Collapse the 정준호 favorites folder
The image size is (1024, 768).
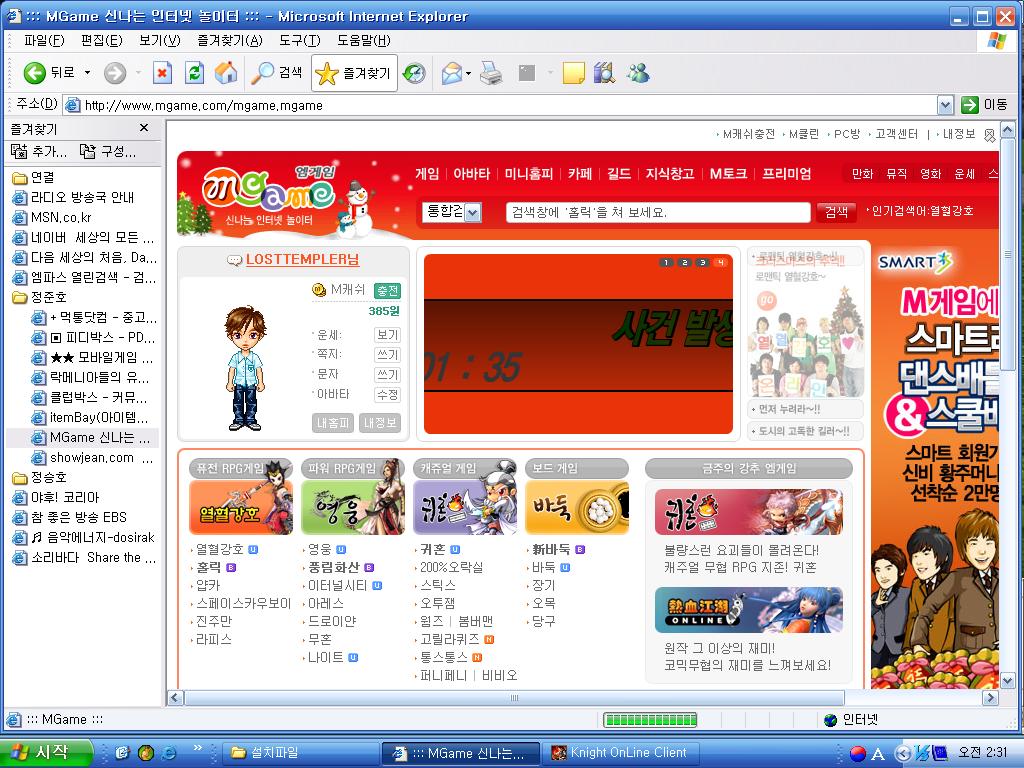(40, 297)
